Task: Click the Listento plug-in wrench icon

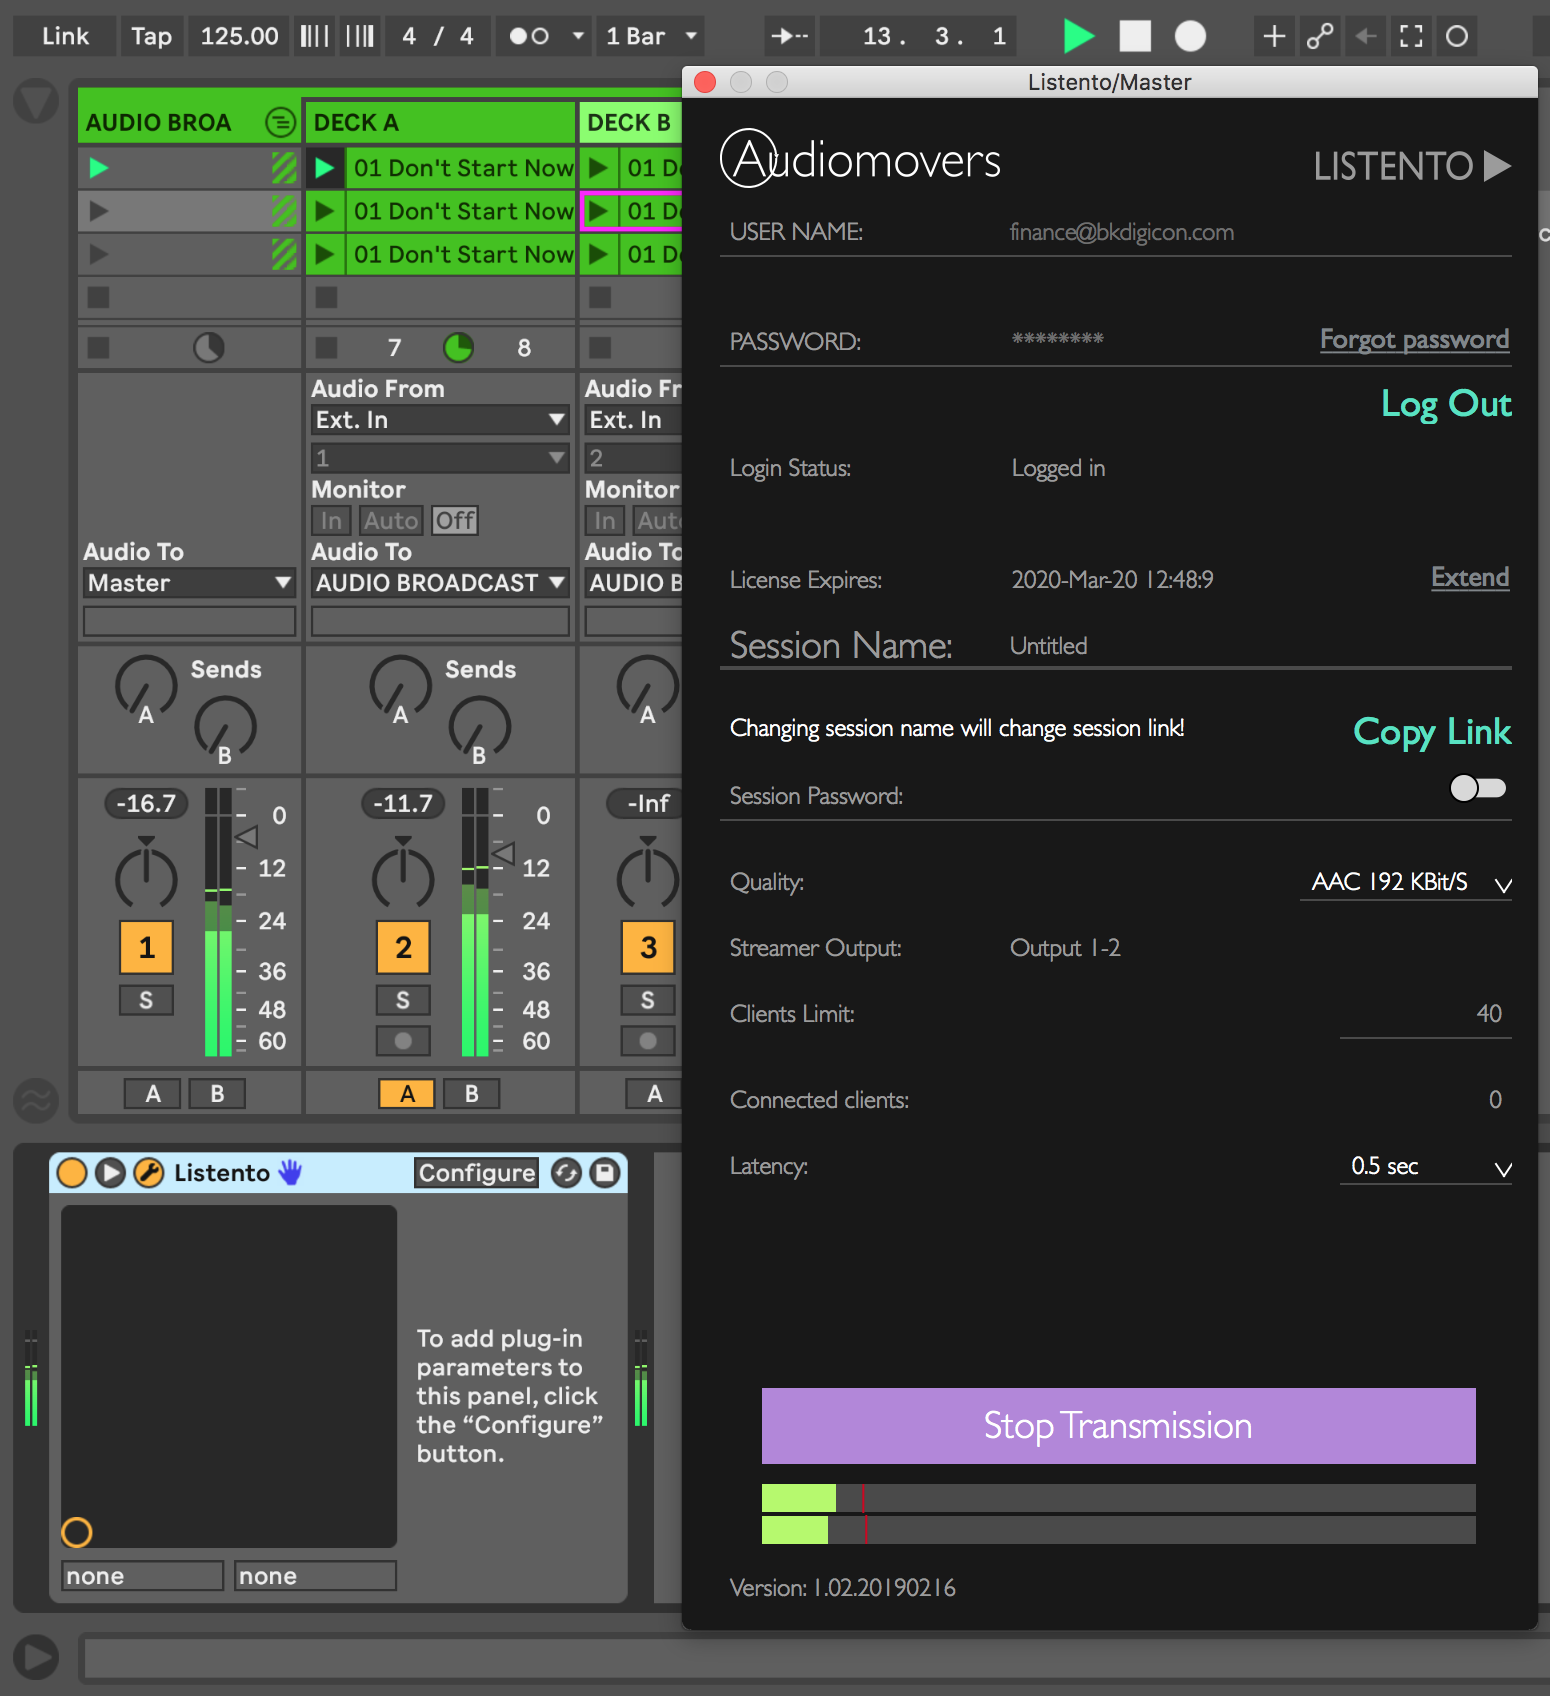Action: pyautogui.click(x=149, y=1172)
